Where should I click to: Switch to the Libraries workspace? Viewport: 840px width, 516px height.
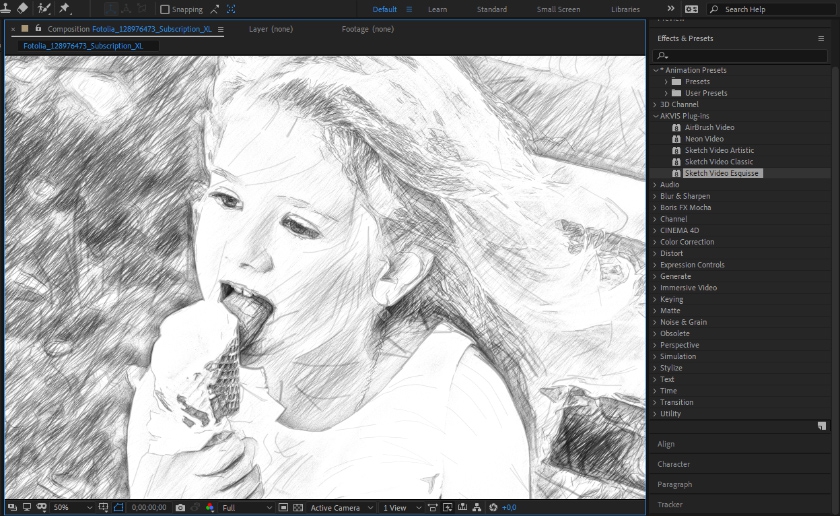tap(625, 9)
